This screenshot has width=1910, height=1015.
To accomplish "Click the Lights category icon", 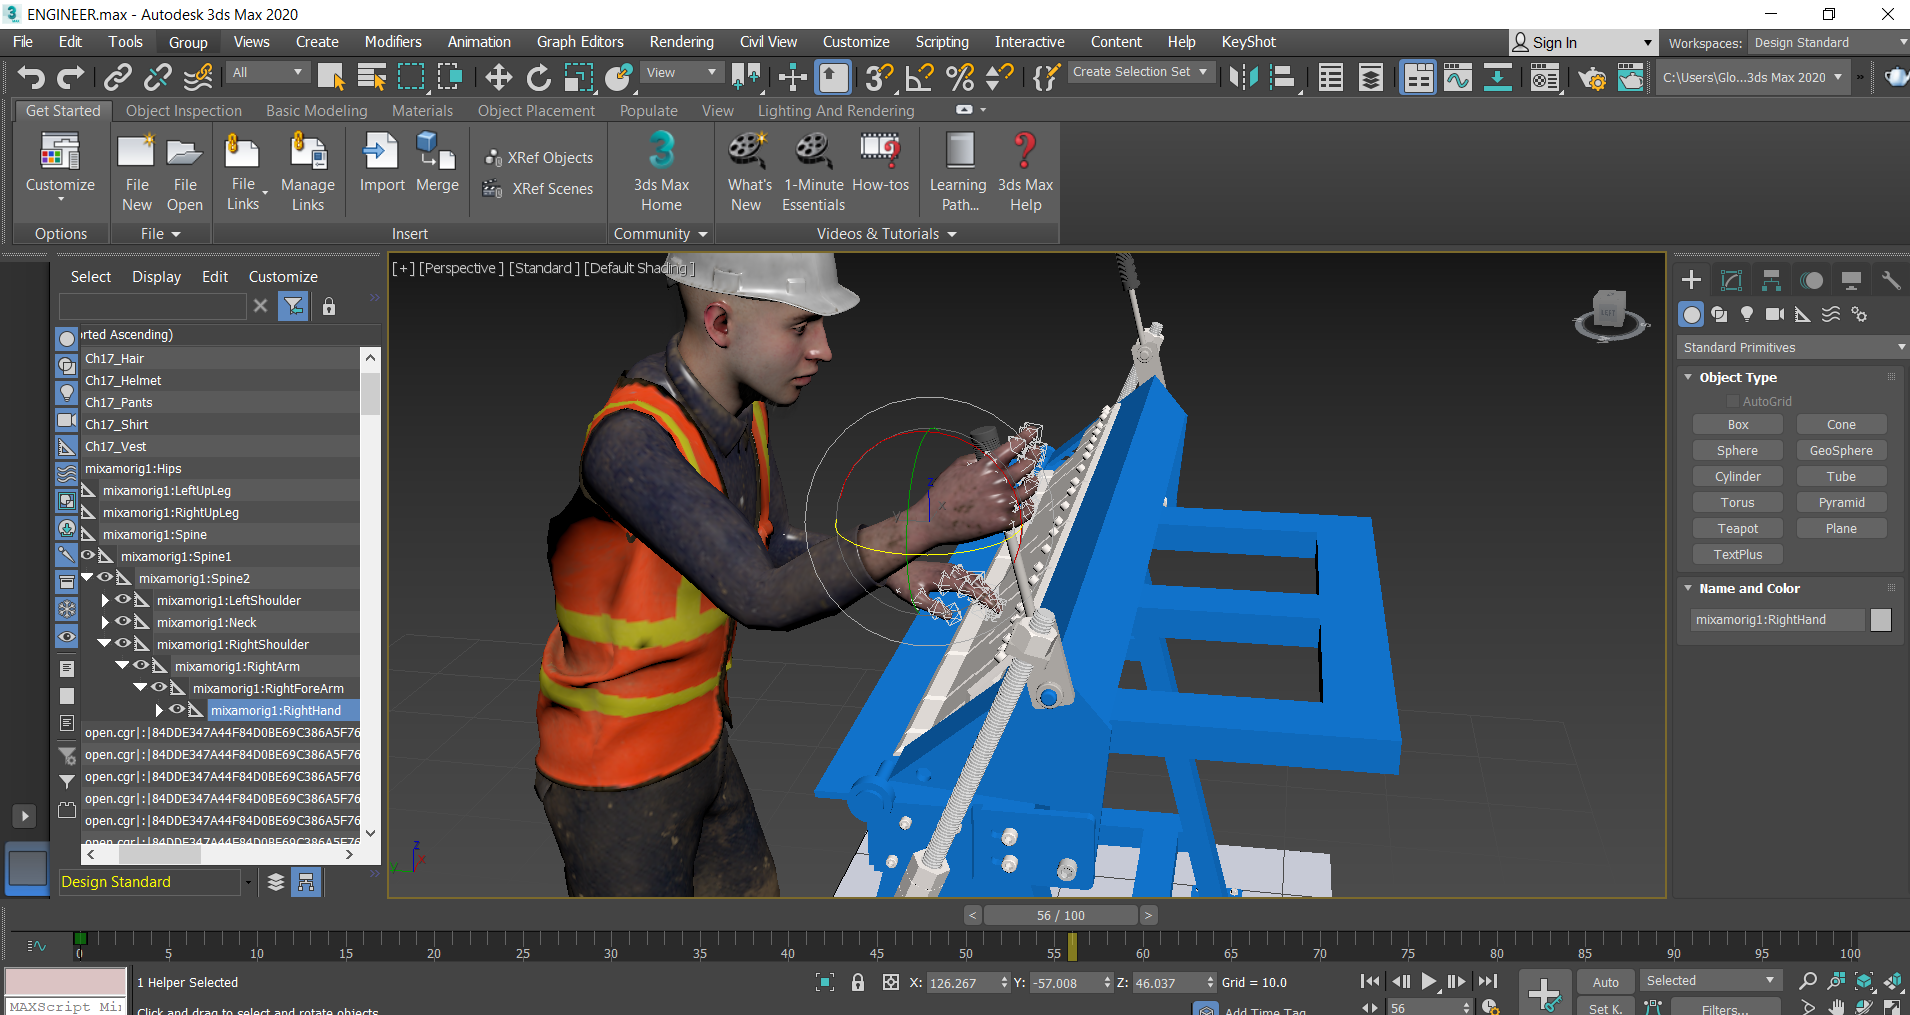I will tap(1747, 314).
